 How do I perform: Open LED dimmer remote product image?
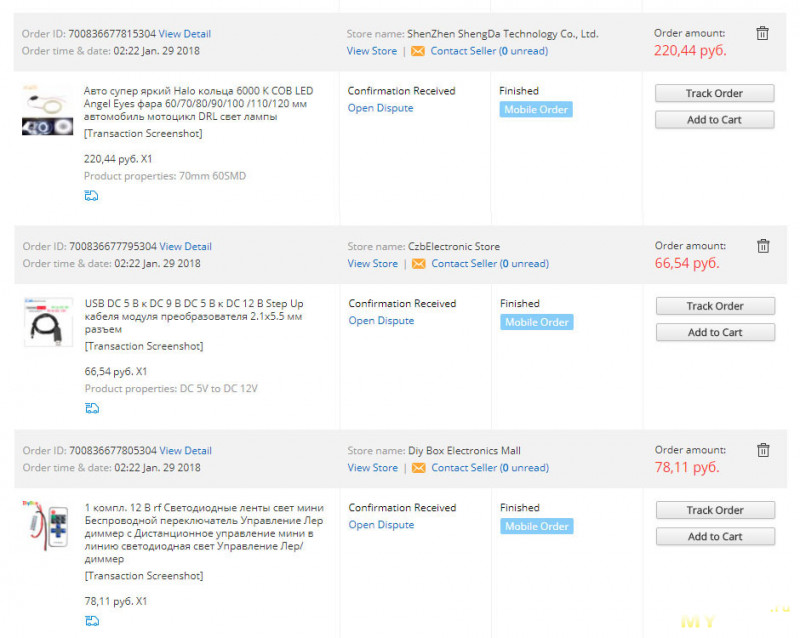coord(46,526)
